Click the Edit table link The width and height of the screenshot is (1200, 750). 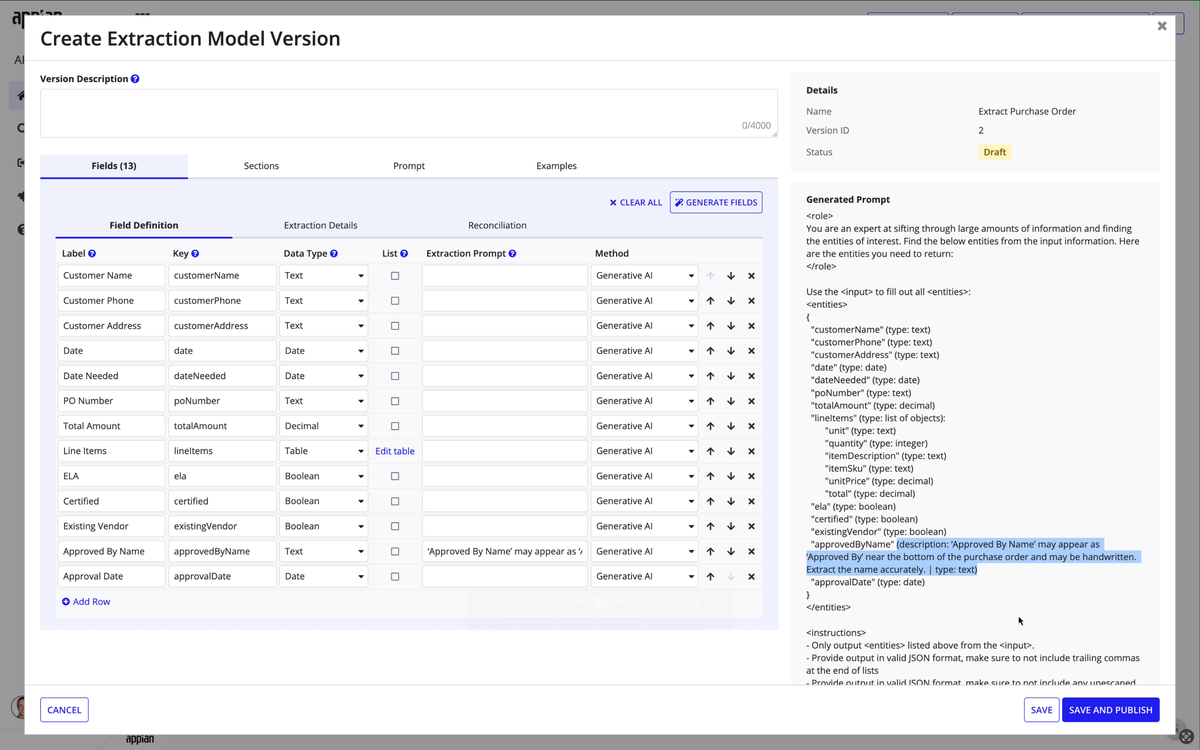tap(395, 451)
